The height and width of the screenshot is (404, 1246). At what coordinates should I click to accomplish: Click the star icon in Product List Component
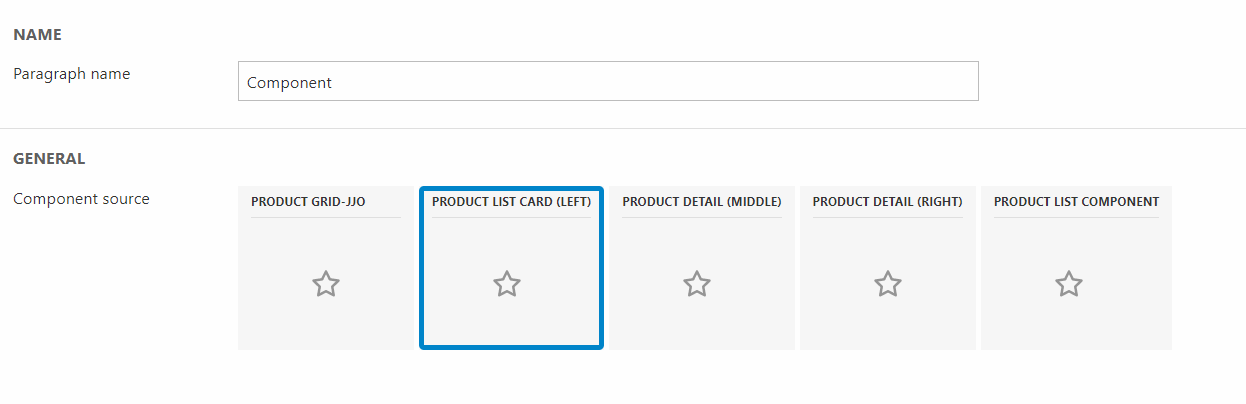point(1069,284)
